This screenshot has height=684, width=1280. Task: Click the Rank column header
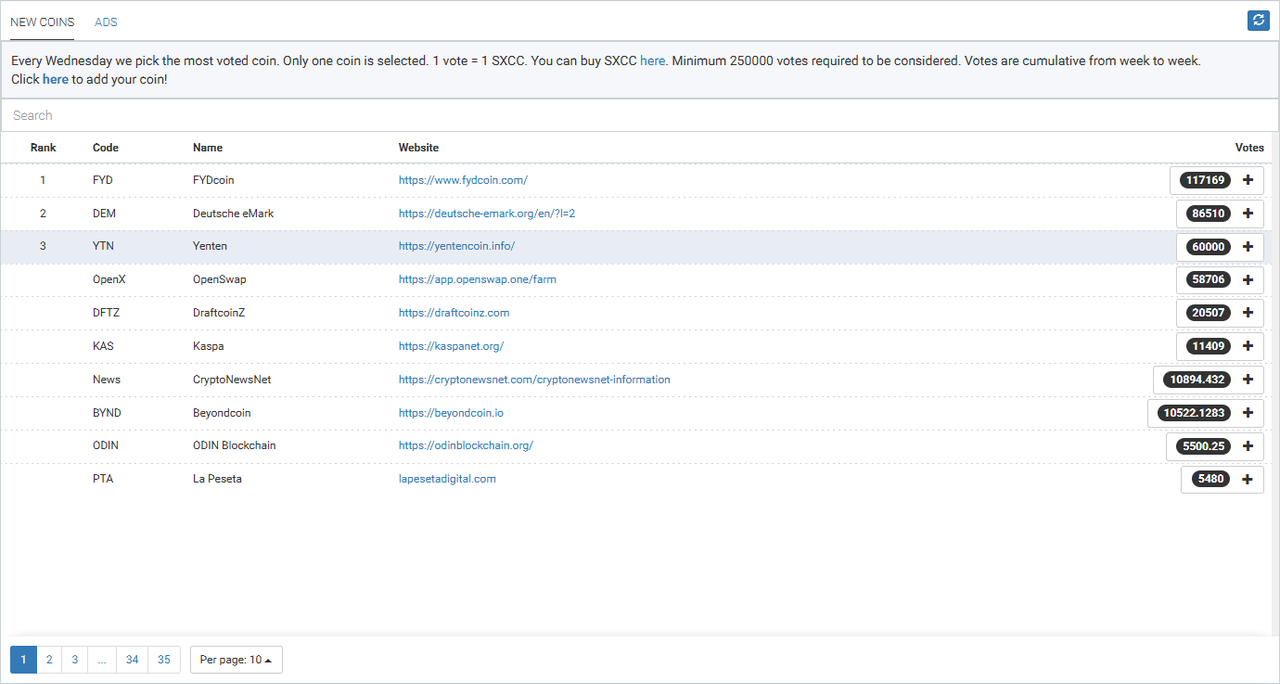click(43, 147)
